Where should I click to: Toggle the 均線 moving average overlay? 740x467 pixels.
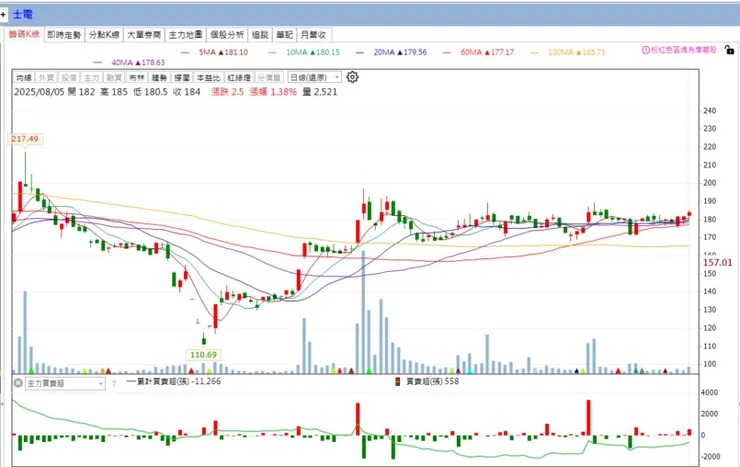pos(24,77)
